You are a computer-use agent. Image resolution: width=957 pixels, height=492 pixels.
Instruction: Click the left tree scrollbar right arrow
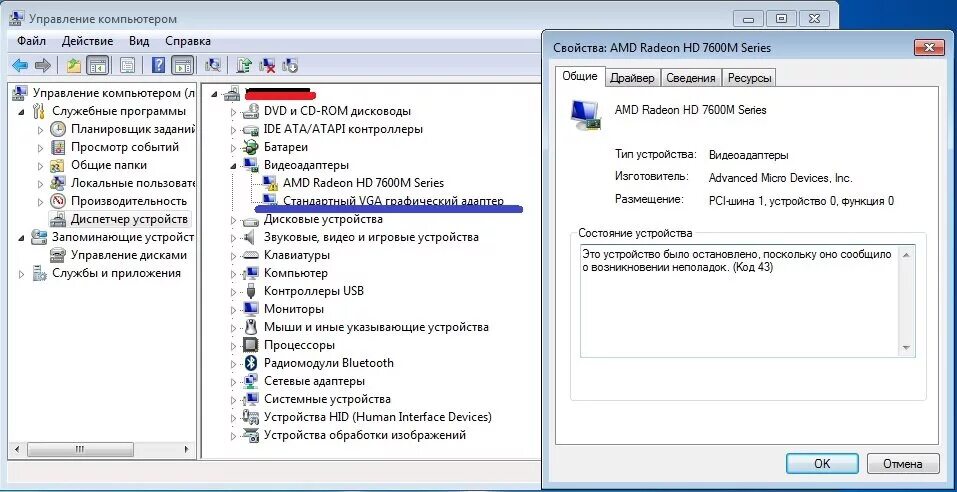187,449
